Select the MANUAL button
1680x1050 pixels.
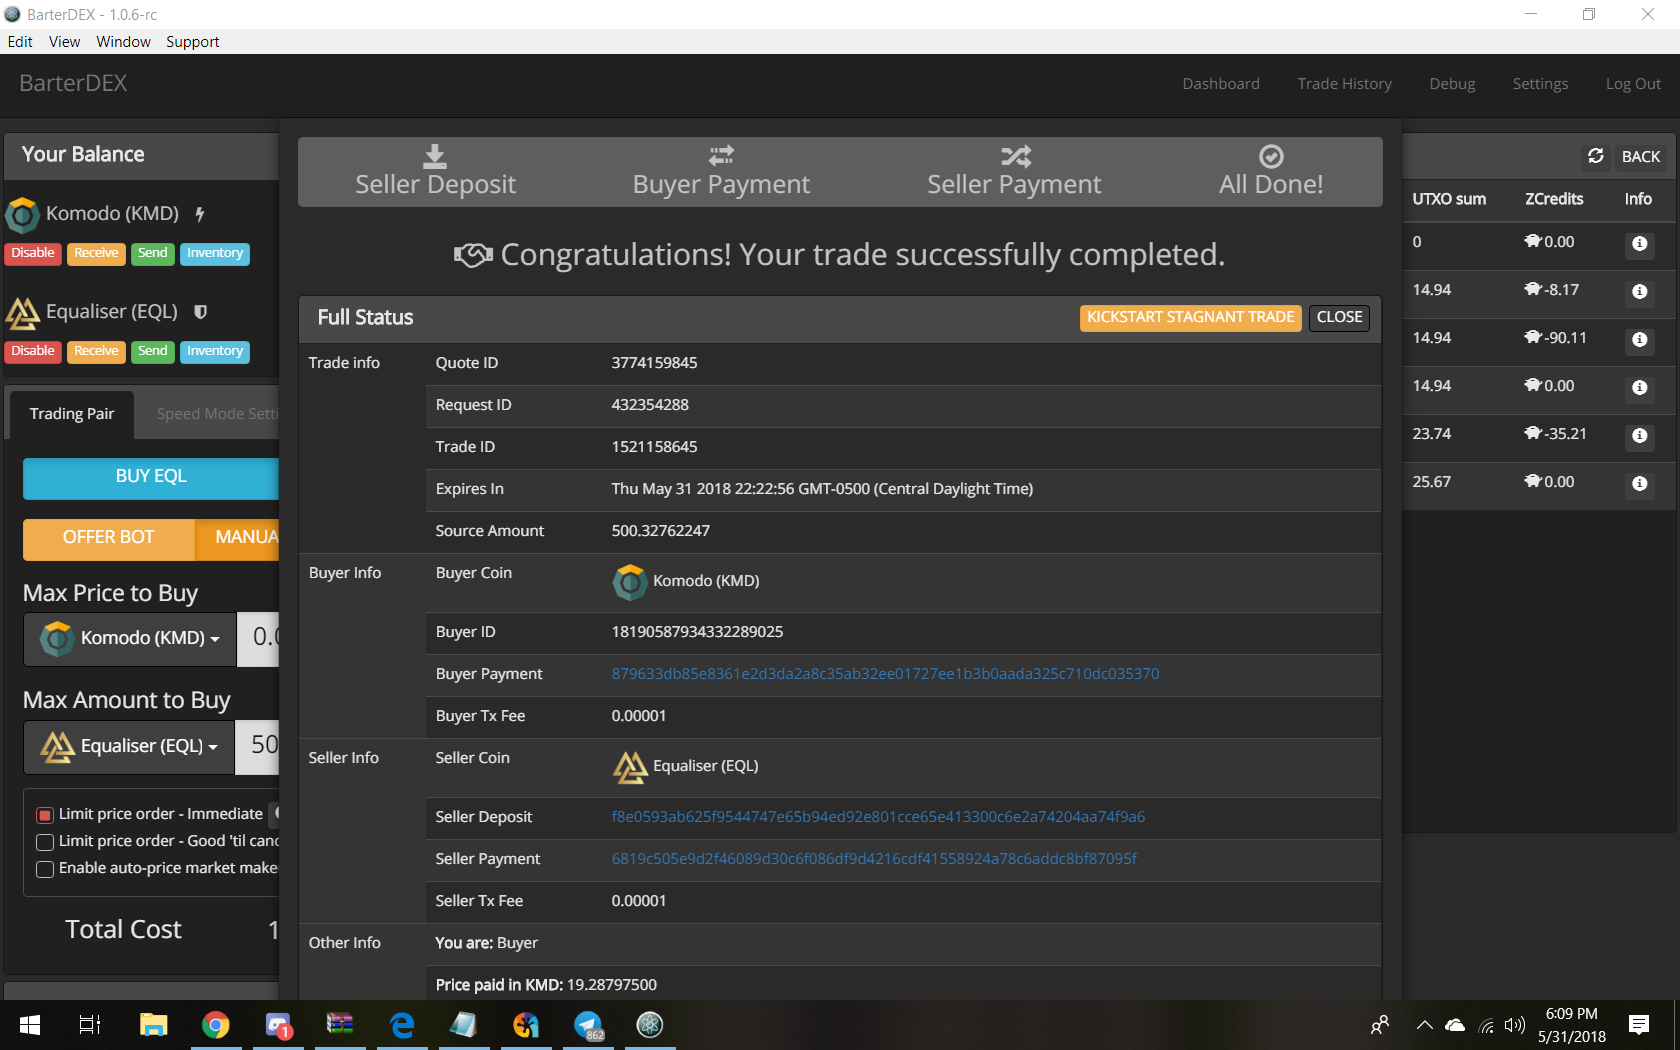[x=238, y=538]
